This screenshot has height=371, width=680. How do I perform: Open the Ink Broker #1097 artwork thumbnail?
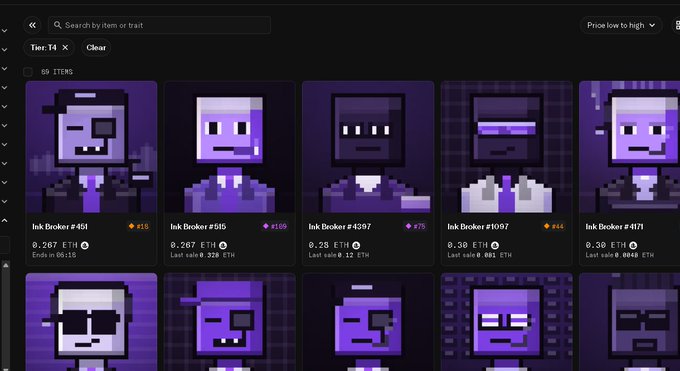pos(507,147)
